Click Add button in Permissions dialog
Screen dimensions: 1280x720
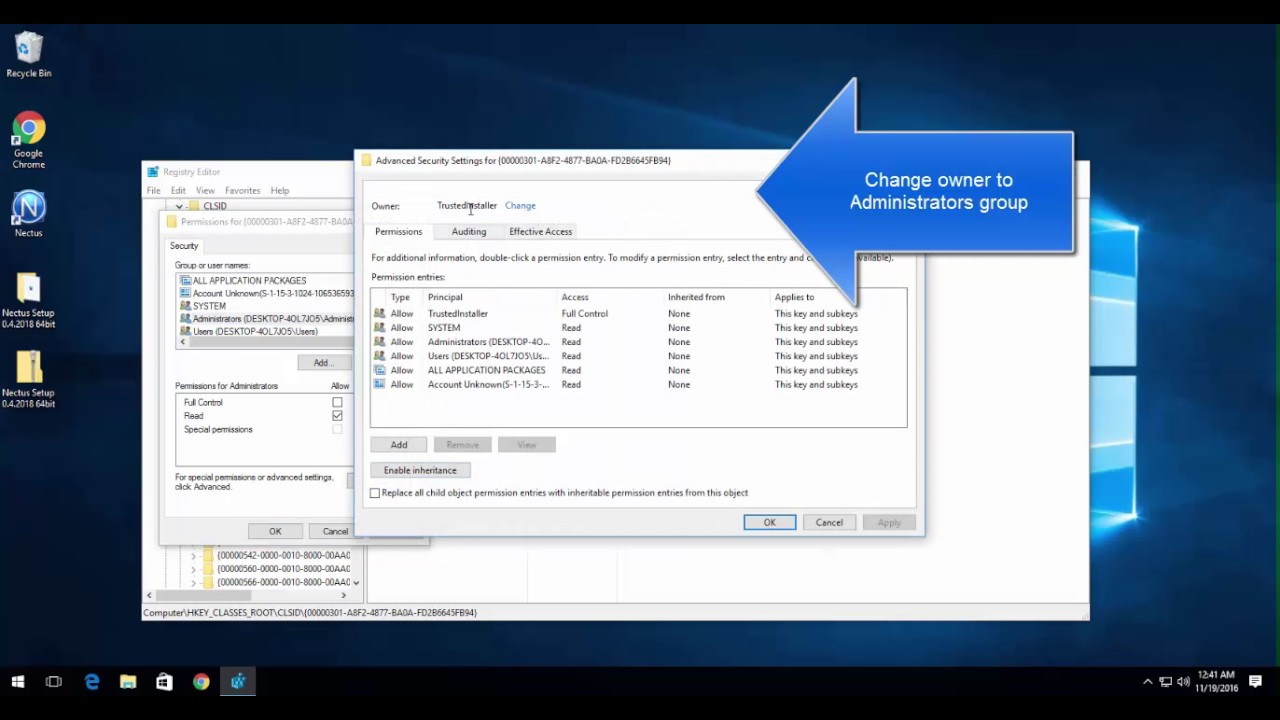[322, 363]
